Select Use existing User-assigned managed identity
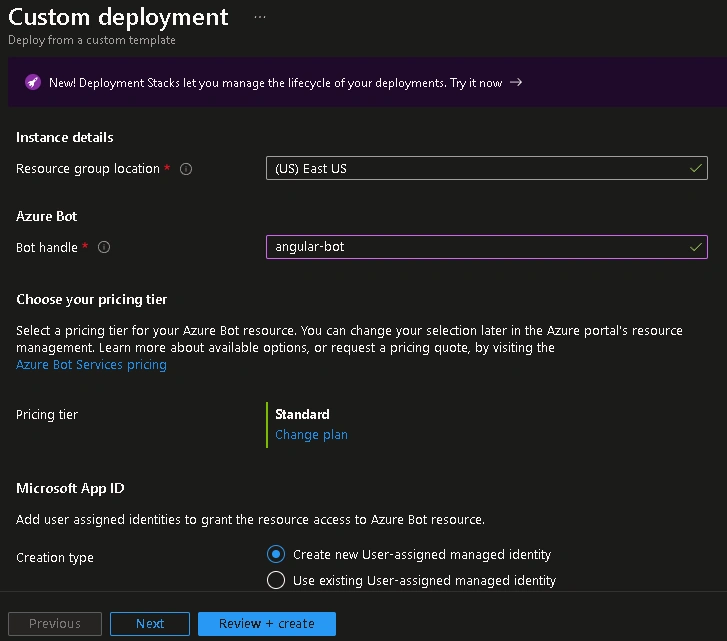The height and width of the screenshot is (641, 727). pos(276,580)
